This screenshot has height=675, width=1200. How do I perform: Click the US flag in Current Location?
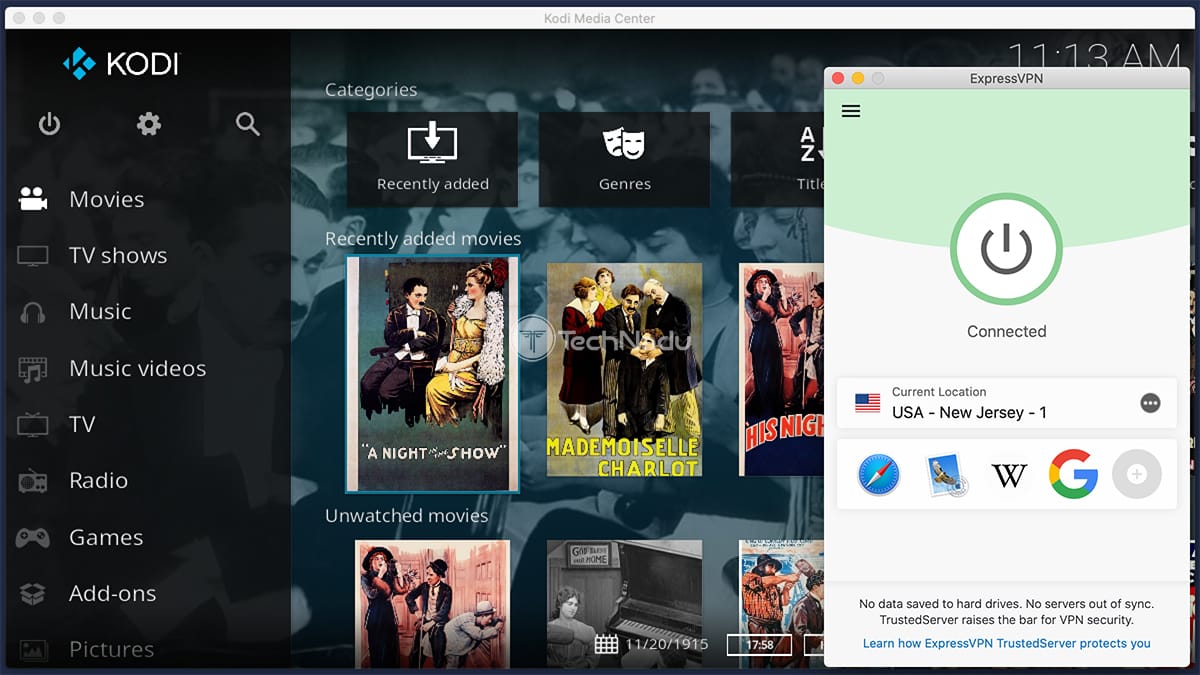[x=868, y=403]
